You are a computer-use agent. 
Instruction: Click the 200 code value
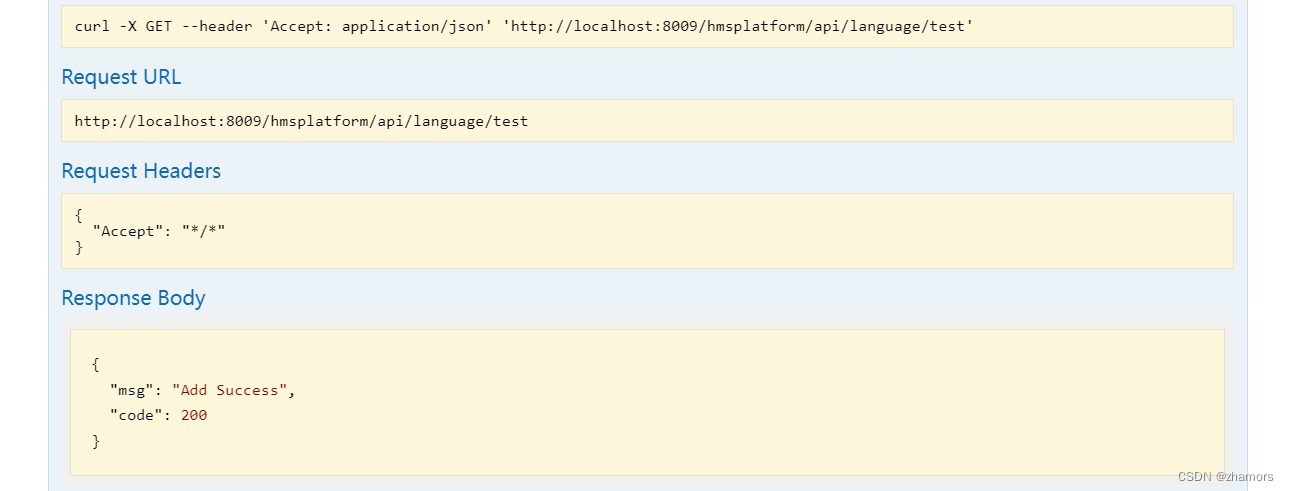click(194, 415)
